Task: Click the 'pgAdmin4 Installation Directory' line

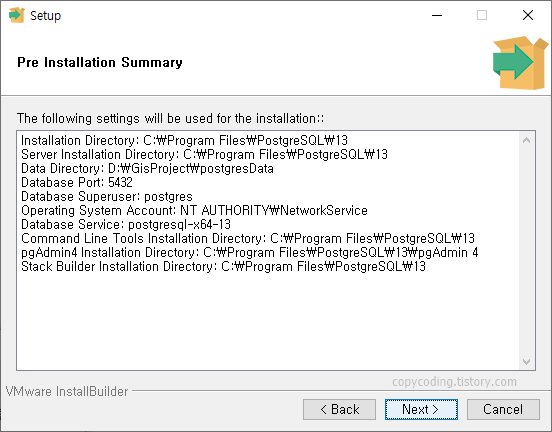Action: point(250,253)
